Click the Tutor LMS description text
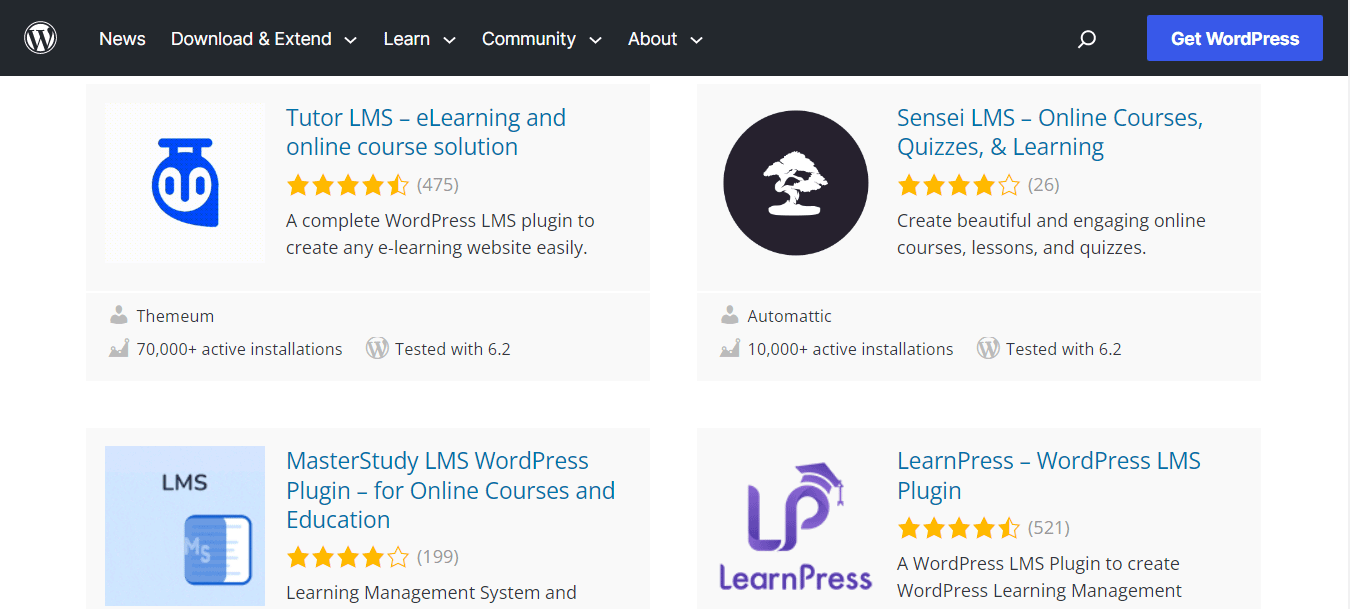This screenshot has width=1350, height=609. (440, 234)
